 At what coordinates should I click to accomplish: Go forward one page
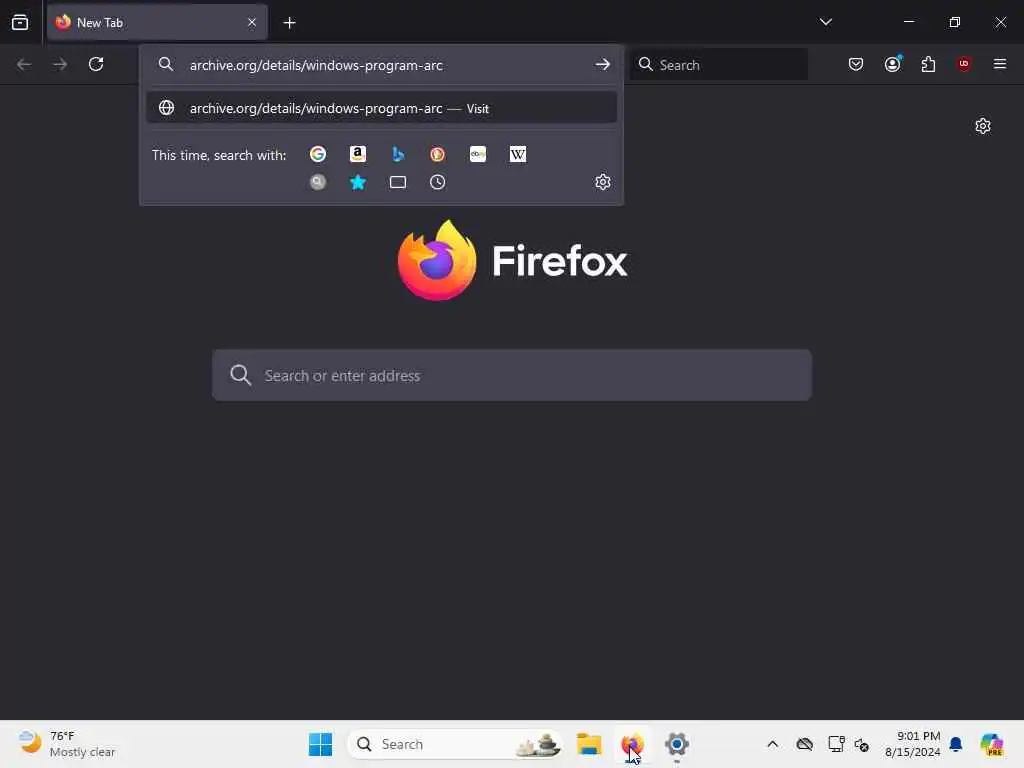(x=60, y=64)
